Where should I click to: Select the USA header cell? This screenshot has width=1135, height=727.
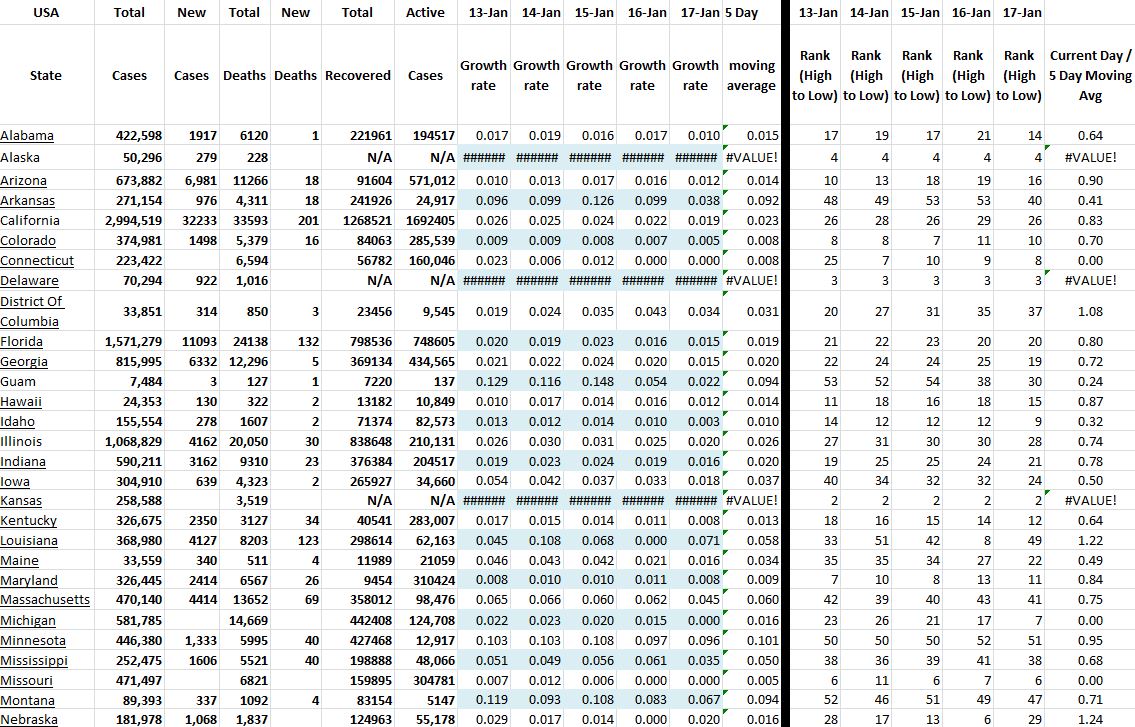pos(46,13)
